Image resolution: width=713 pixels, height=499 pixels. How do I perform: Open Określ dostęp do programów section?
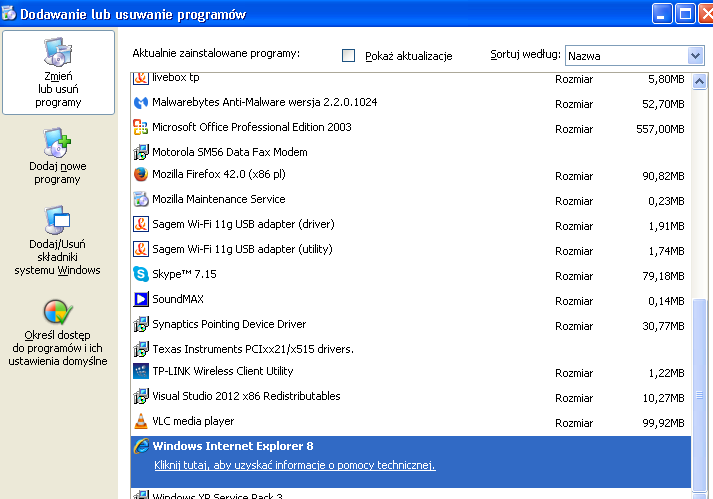(x=58, y=333)
